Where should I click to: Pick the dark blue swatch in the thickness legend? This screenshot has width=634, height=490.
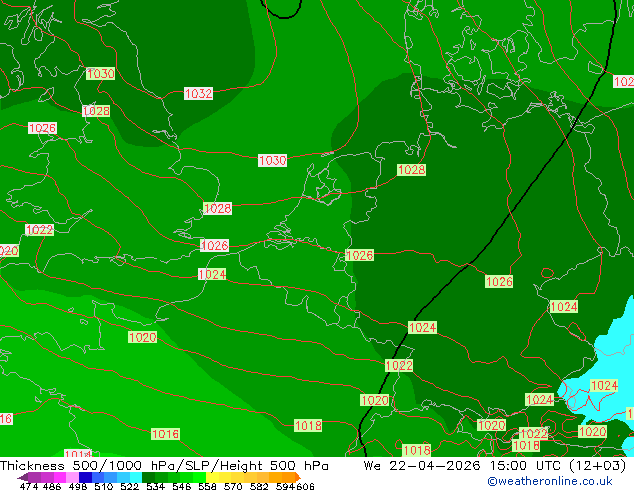[x=85, y=477]
